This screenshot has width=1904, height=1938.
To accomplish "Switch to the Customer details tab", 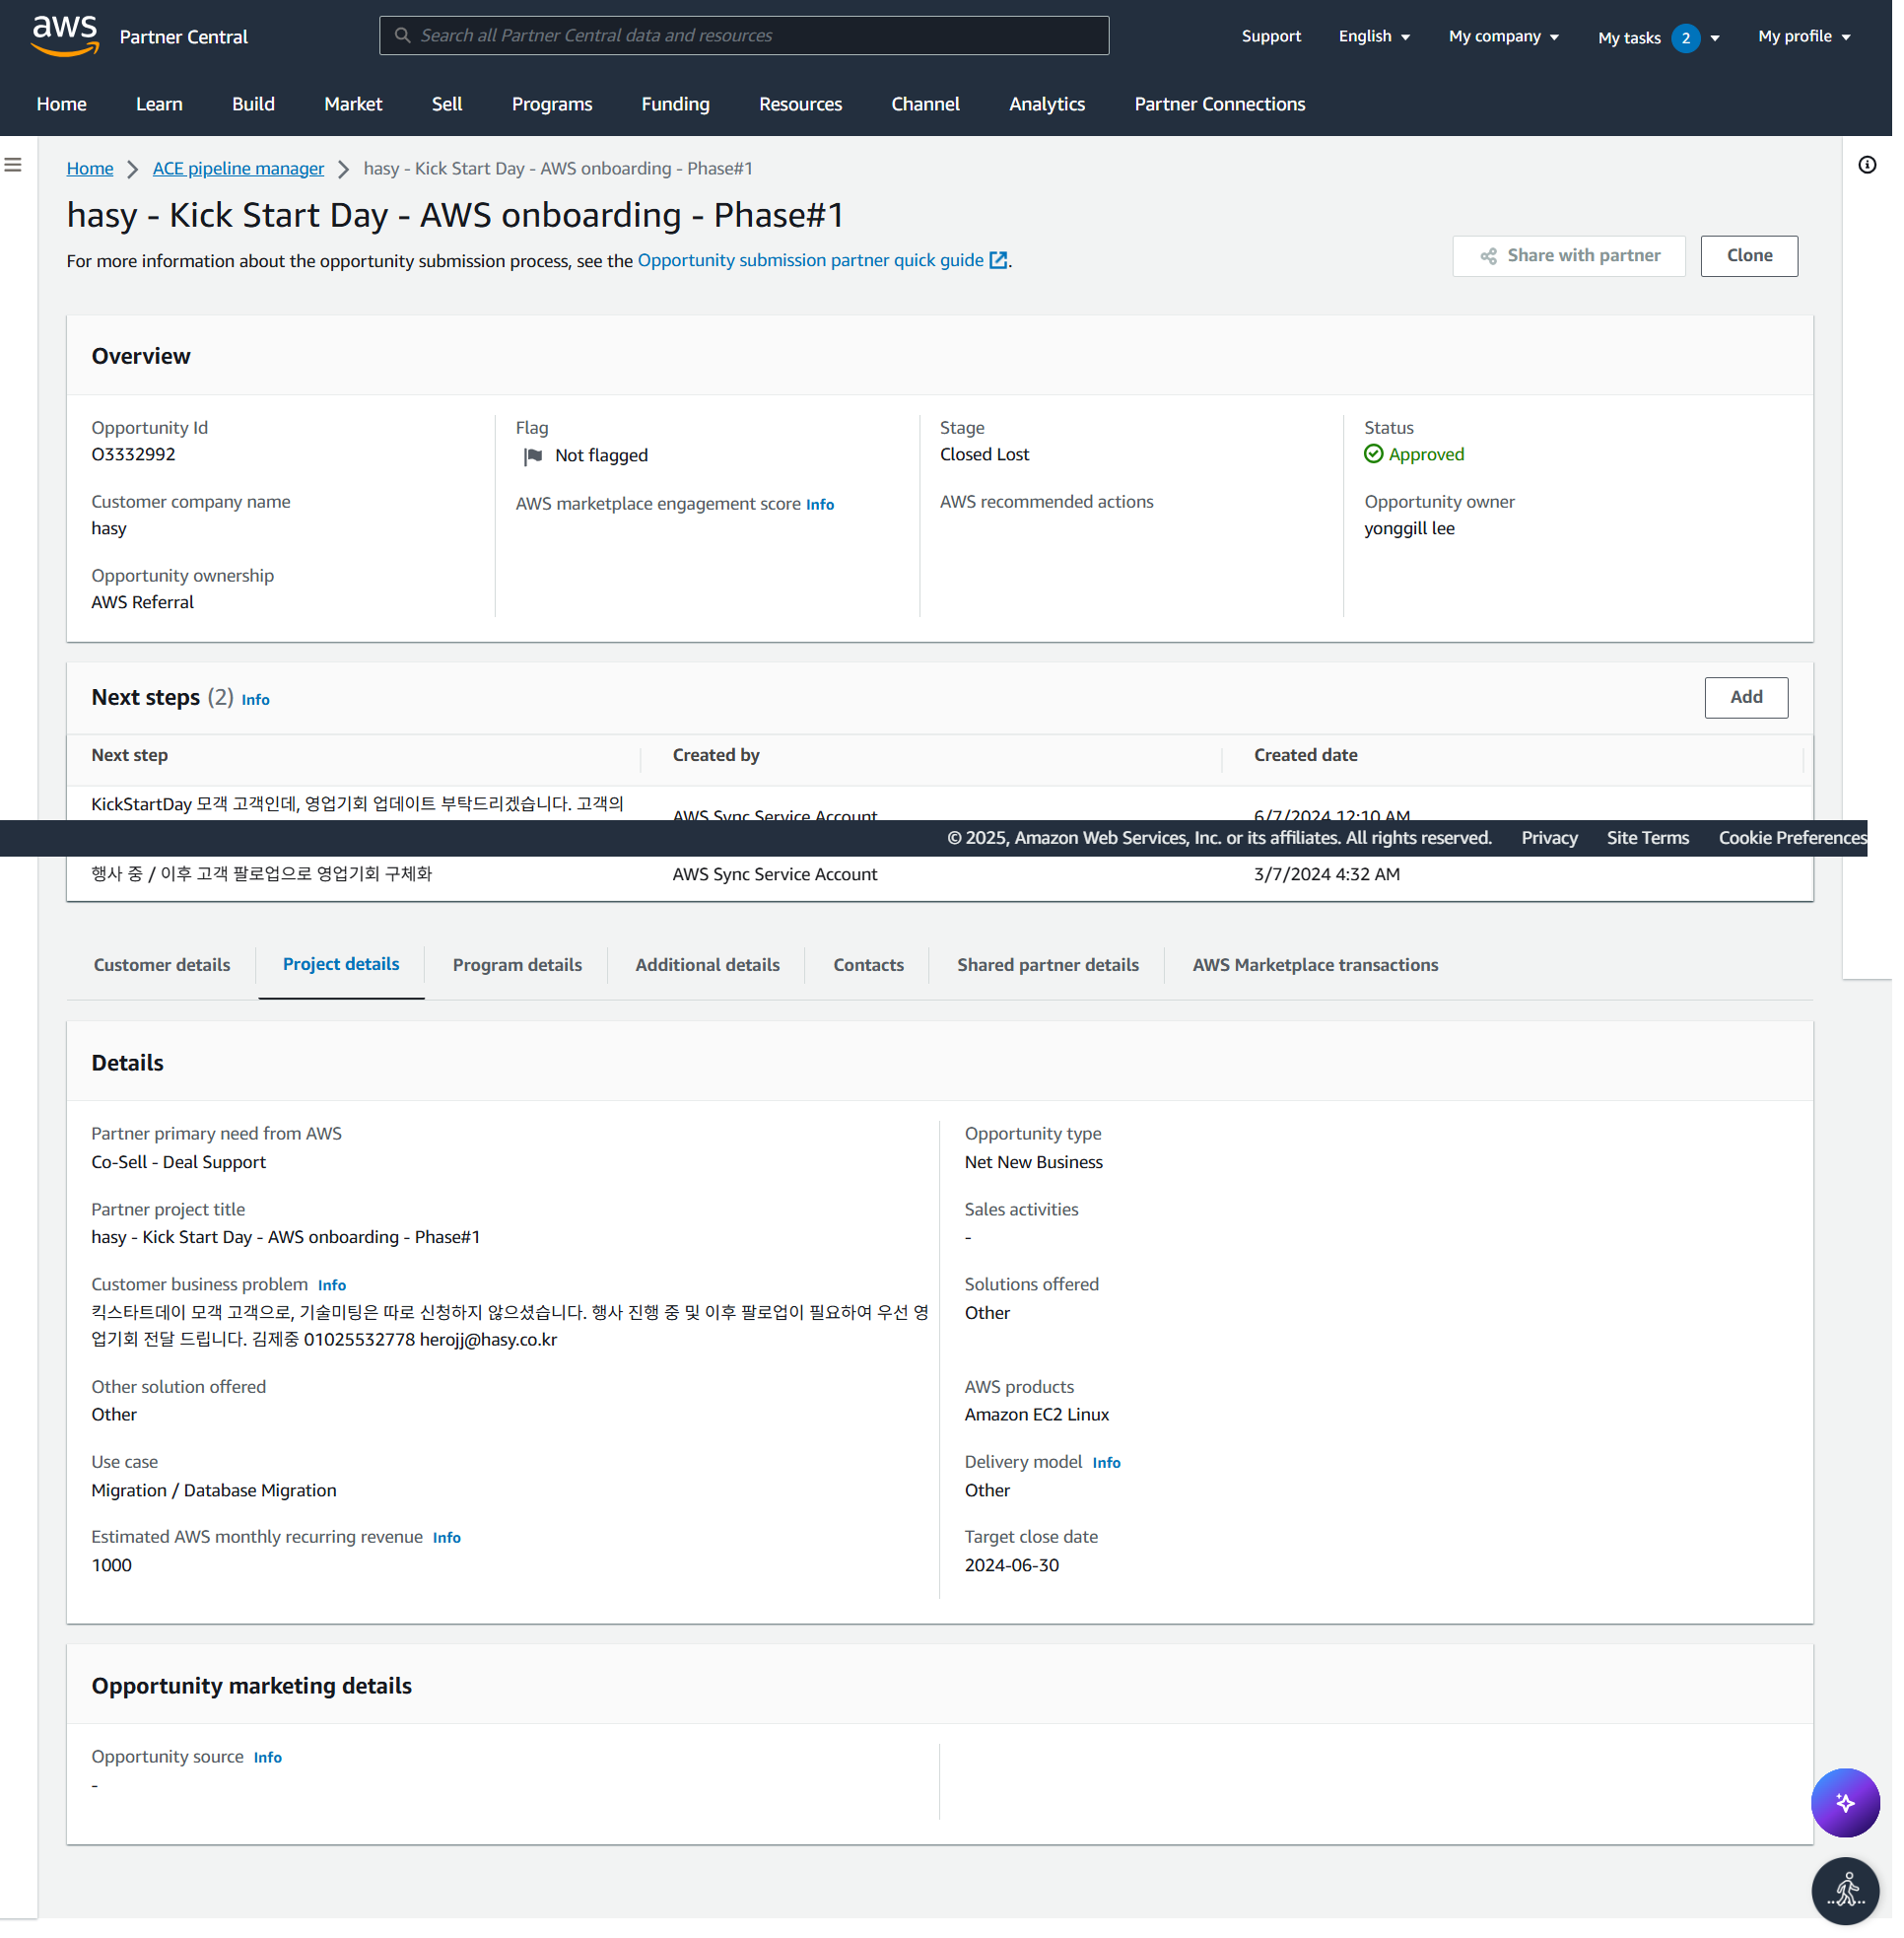I will pyautogui.click(x=162, y=965).
